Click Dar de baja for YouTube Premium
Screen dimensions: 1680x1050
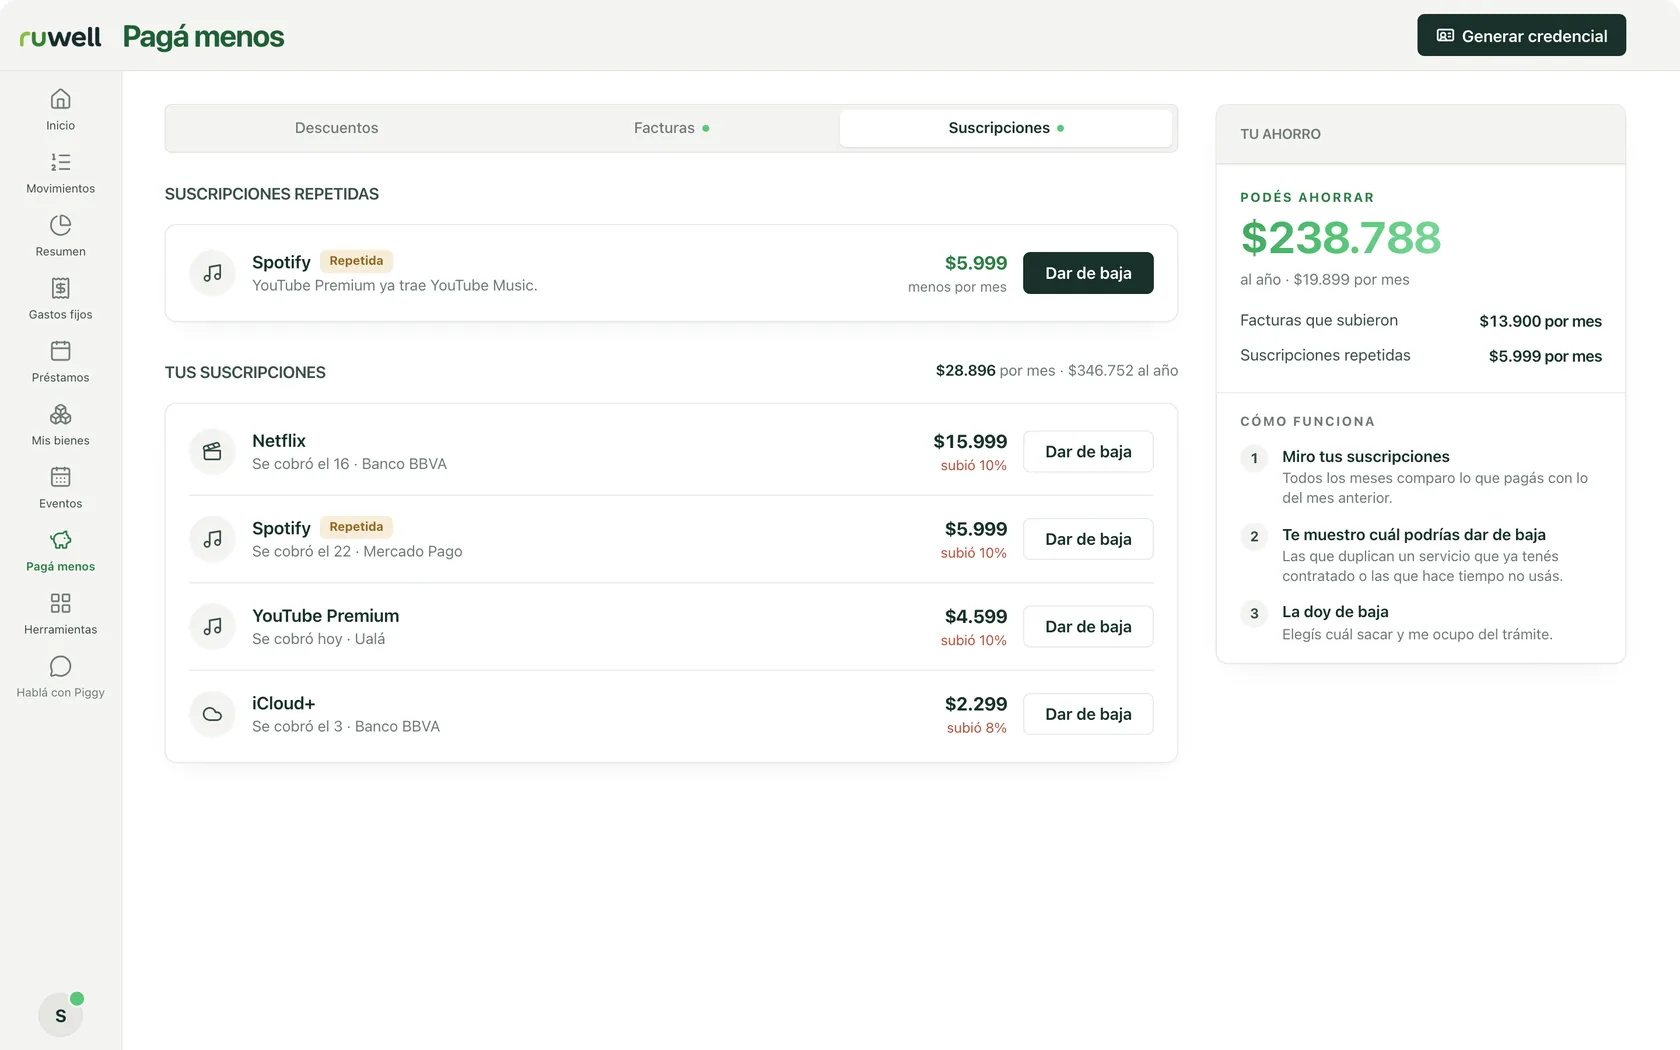[x=1088, y=627]
